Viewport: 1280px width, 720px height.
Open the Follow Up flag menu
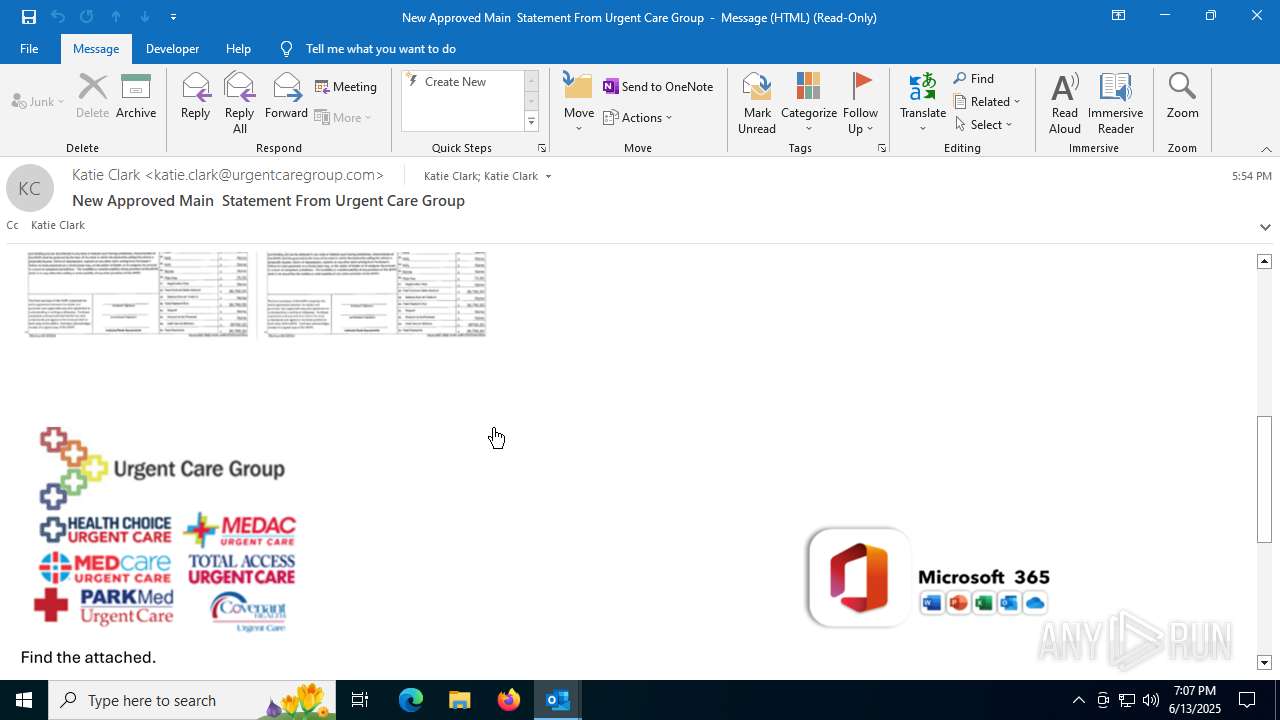860,103
